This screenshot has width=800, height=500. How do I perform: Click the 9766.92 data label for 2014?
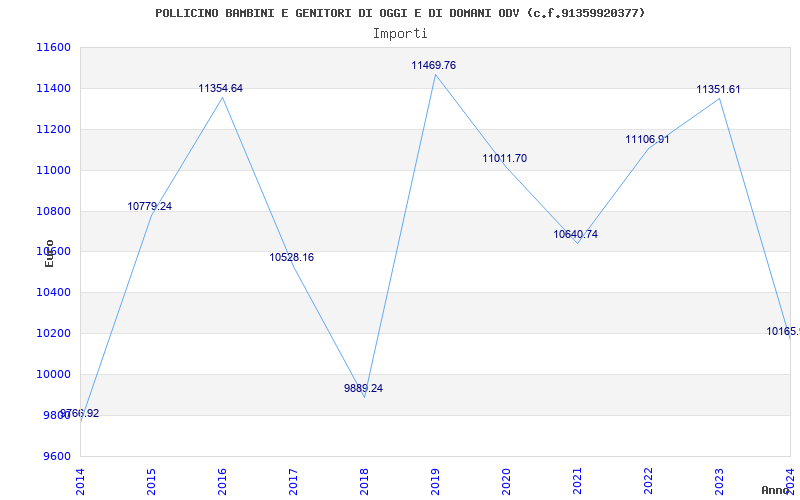coord(80,413)
